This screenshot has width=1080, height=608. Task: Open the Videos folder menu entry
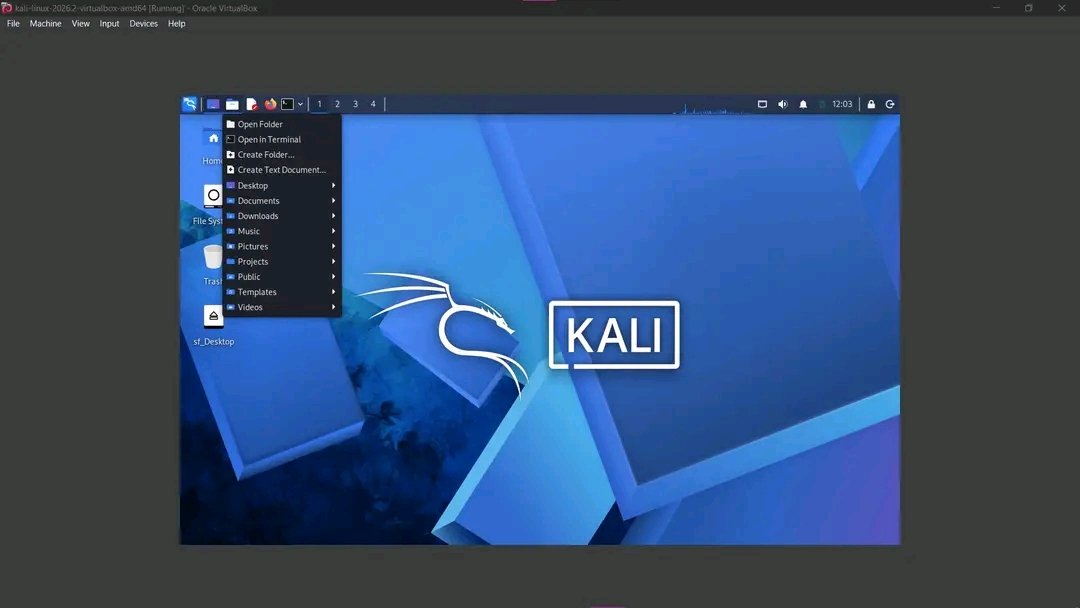(282, 307)
